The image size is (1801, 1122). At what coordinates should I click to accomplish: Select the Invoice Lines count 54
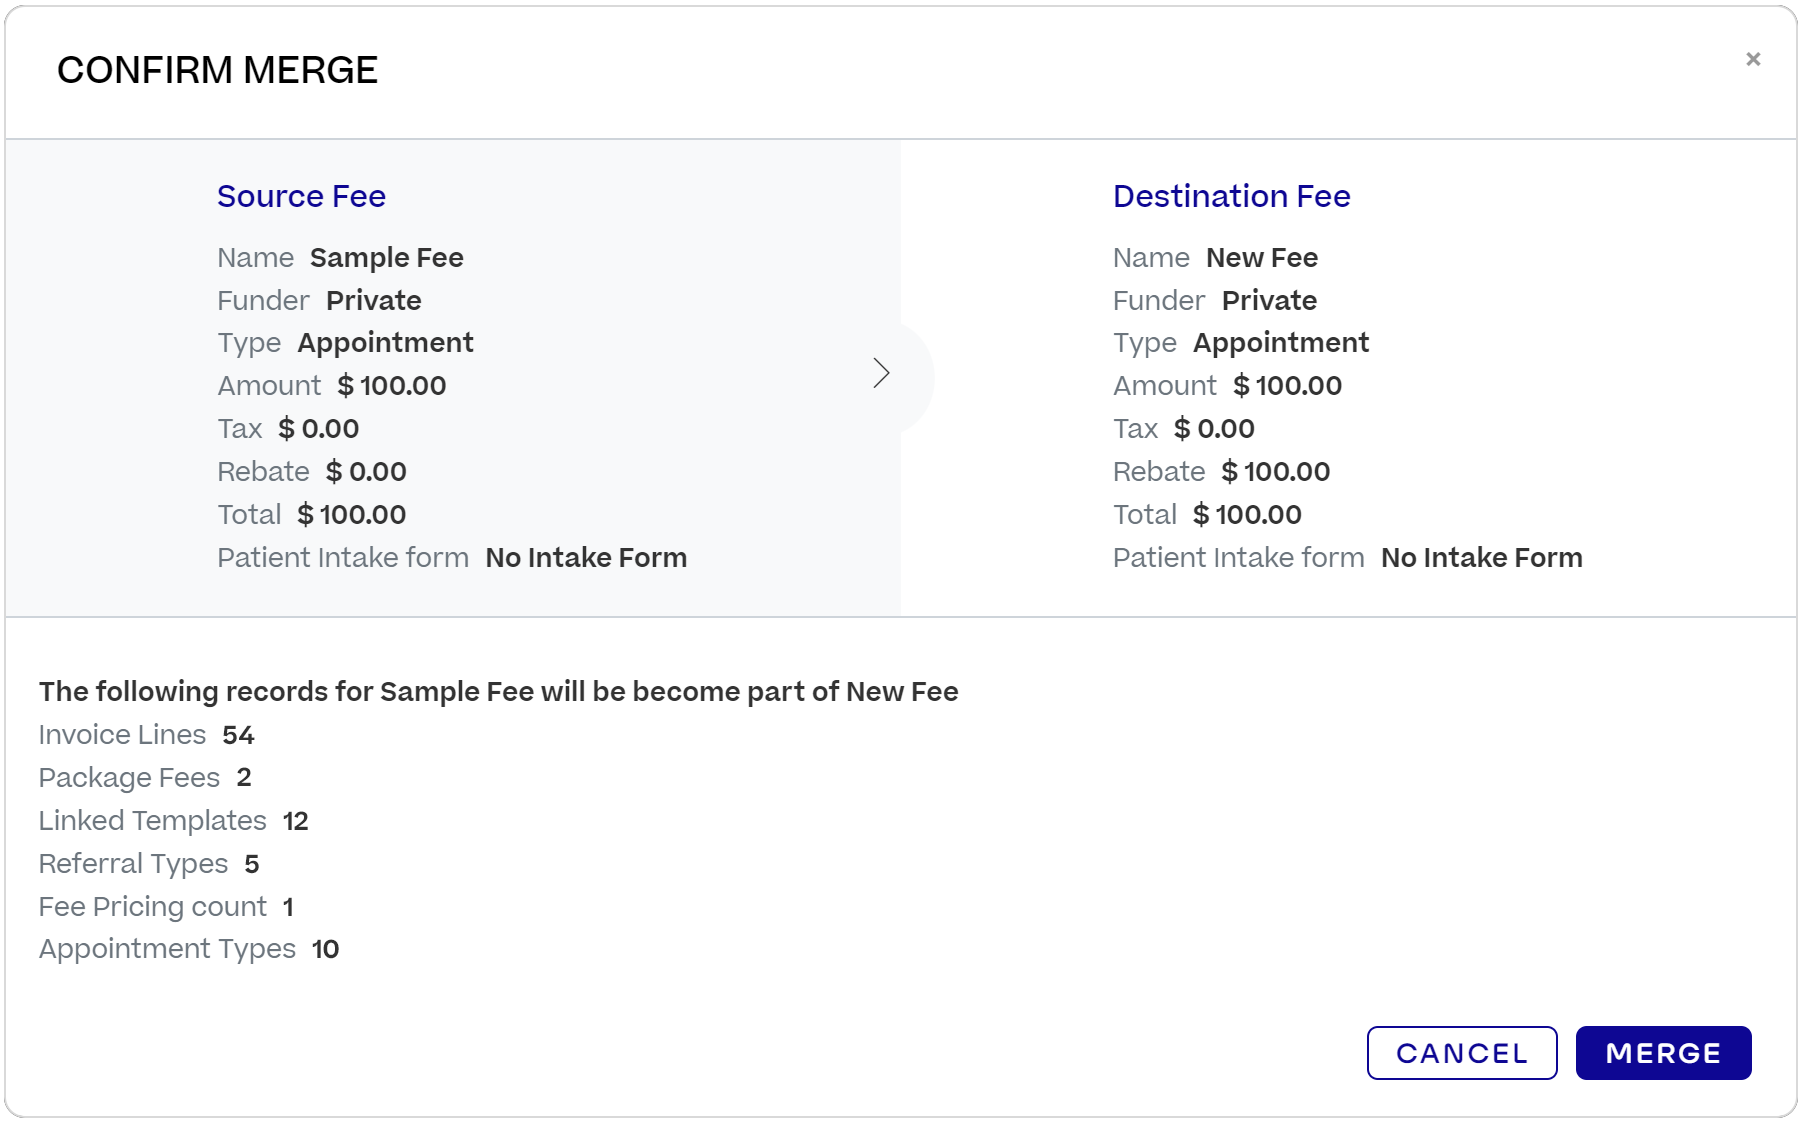(x=240, y=735)
